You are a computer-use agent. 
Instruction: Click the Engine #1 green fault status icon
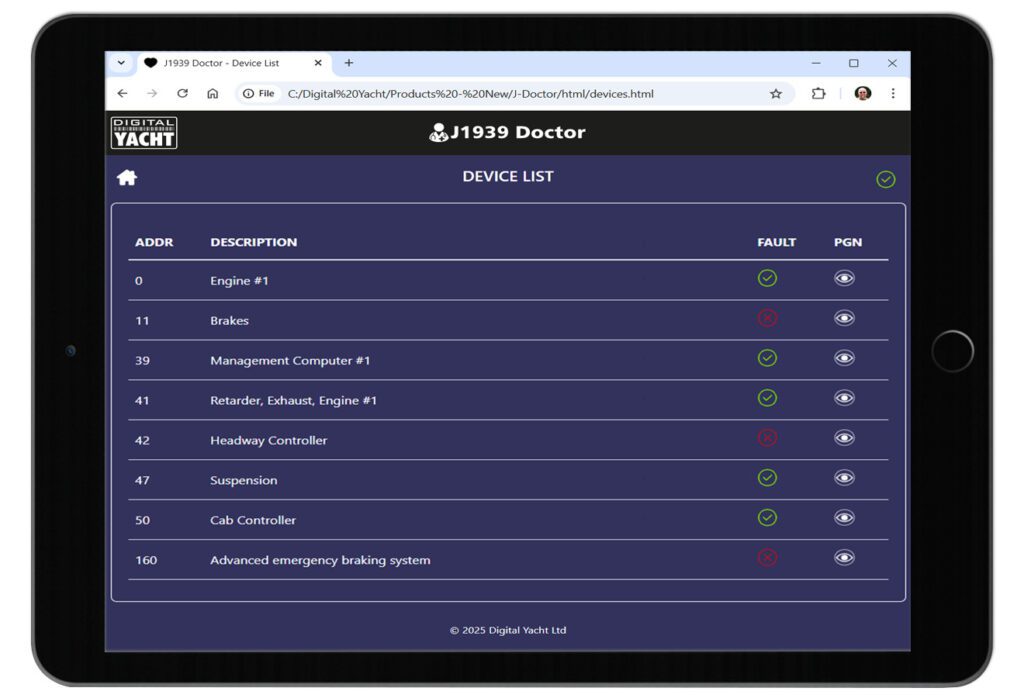pos(767,278)
